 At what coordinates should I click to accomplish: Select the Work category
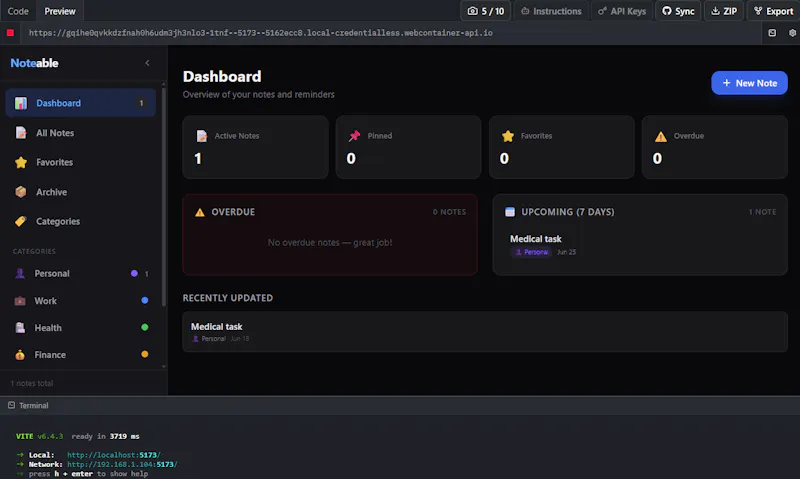pyautogui.click(x=81, y=300)
